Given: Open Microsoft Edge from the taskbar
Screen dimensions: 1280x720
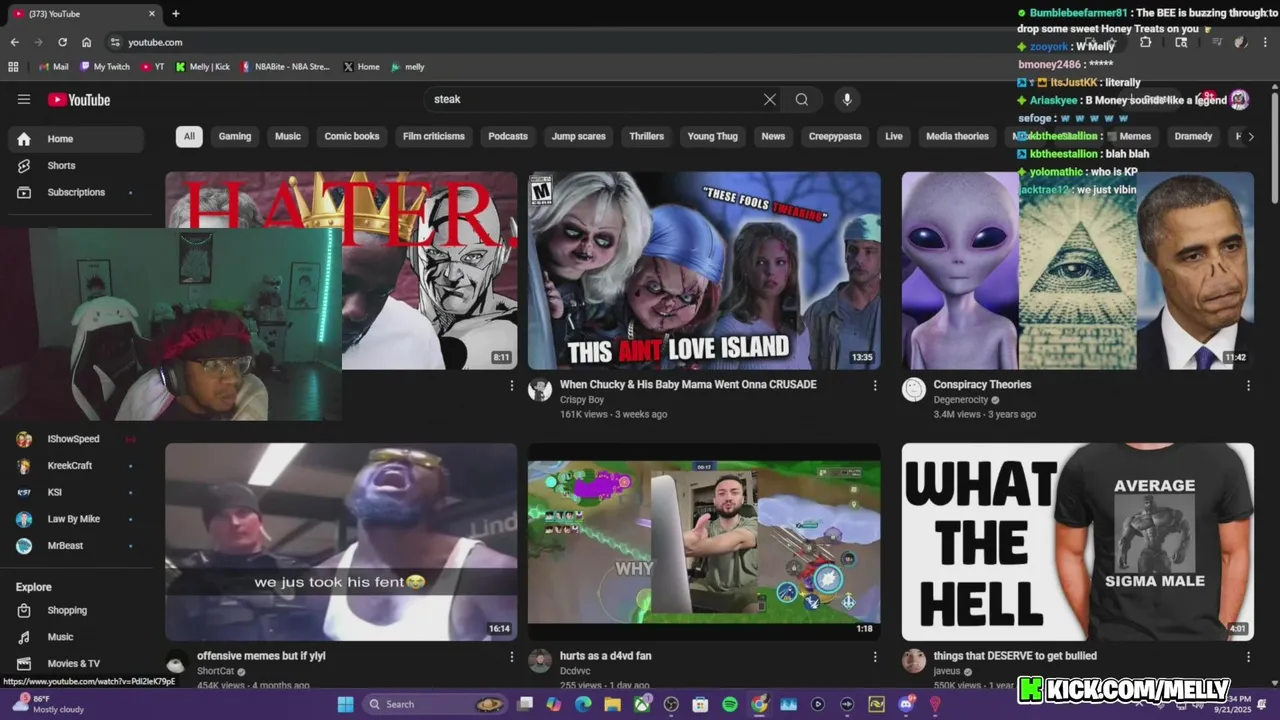Looking at the screenshot, I should pyautogui.click(x=583, y=704).
